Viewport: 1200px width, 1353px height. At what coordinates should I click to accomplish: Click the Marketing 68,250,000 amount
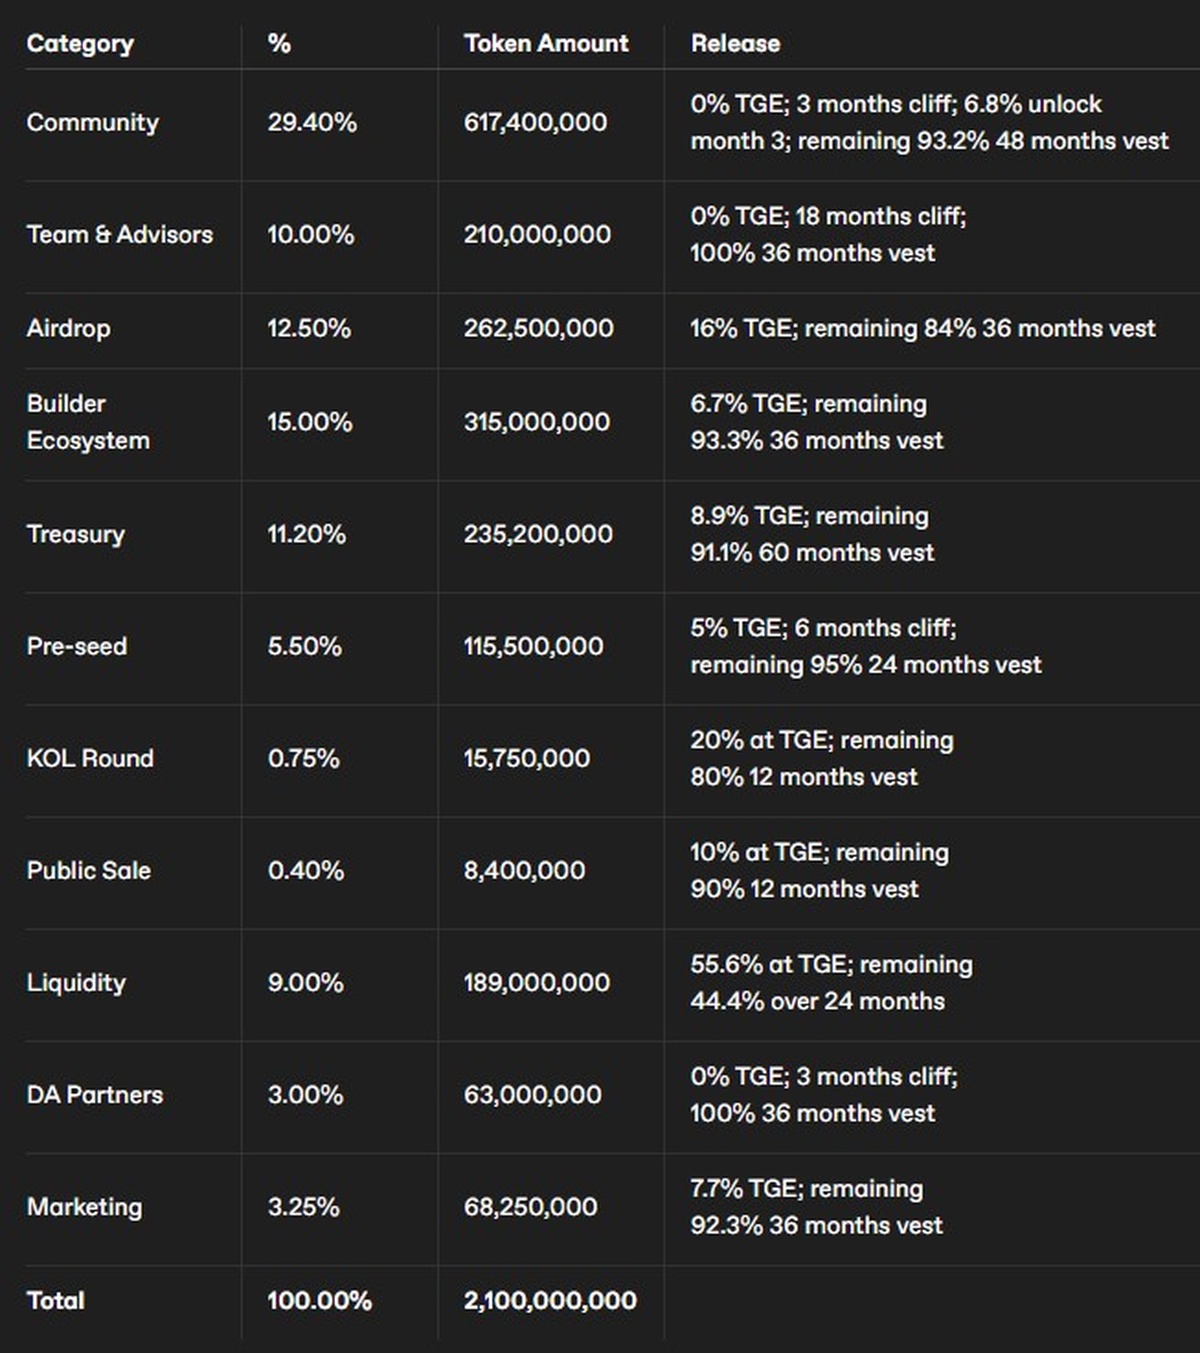[x=531, y=1206]
